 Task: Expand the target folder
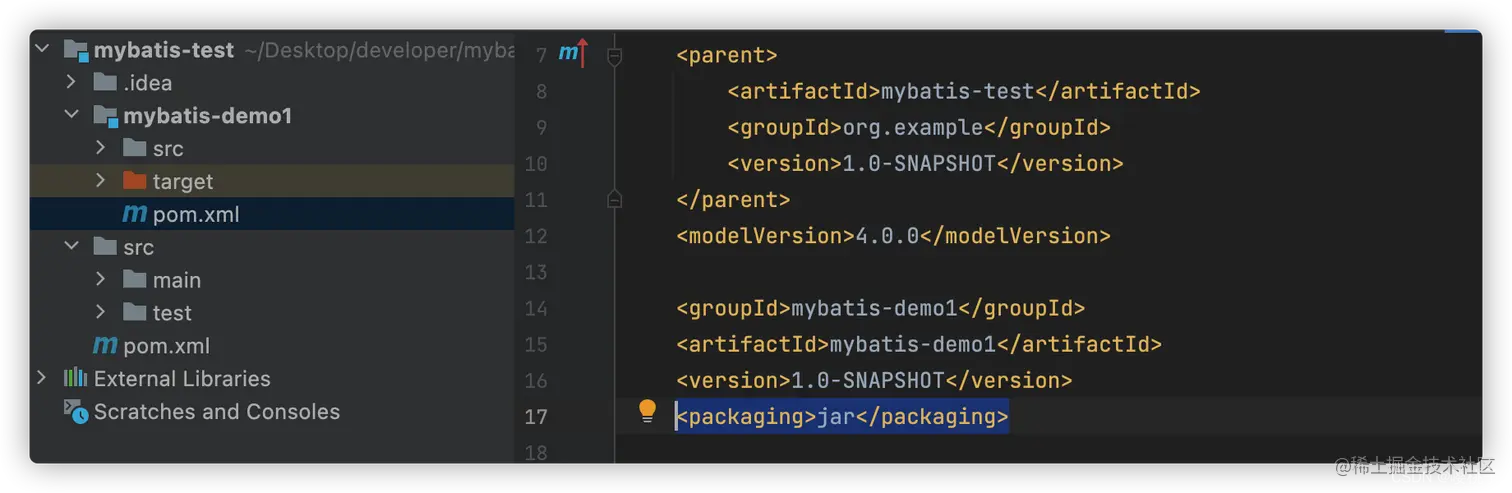coord(101,181)
